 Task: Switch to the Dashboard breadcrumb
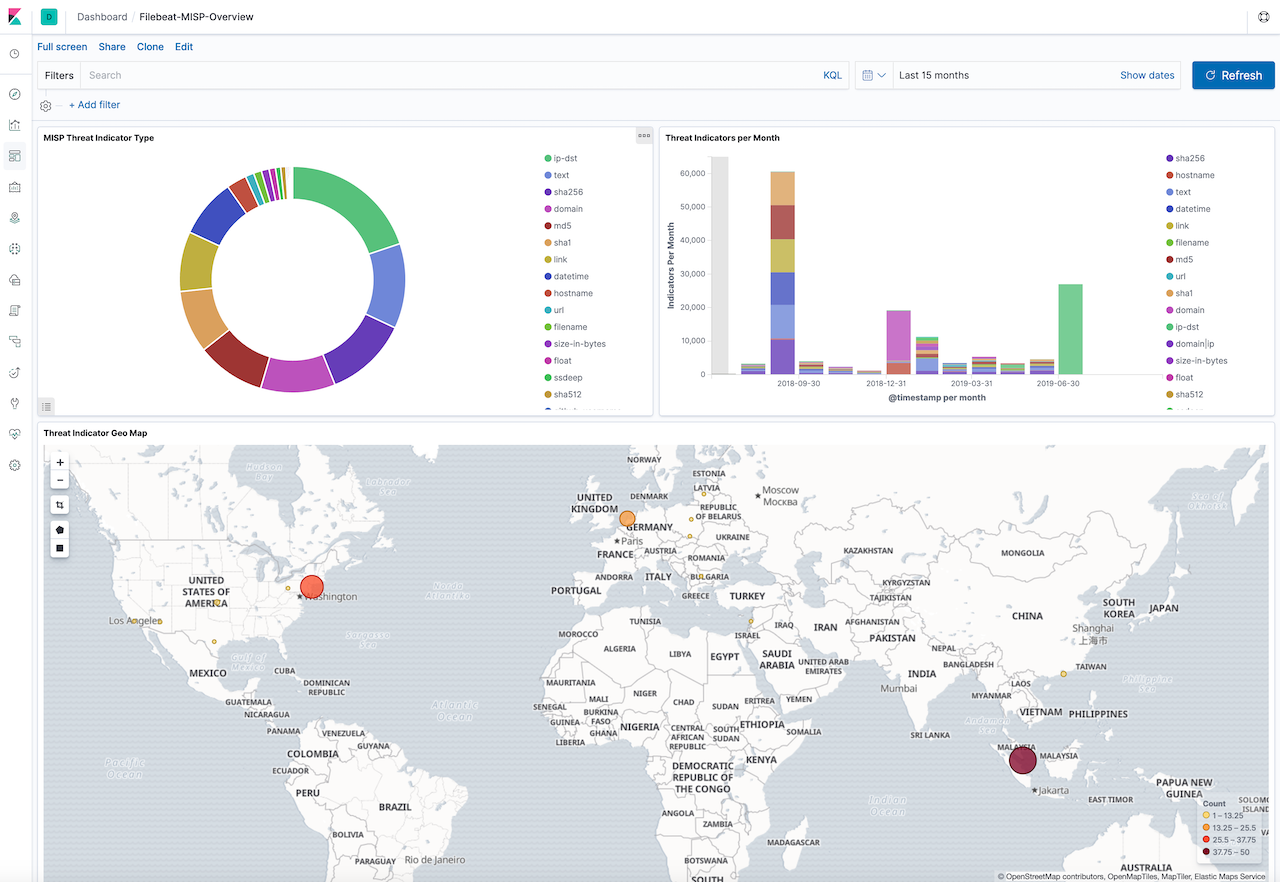pos(102,16)
